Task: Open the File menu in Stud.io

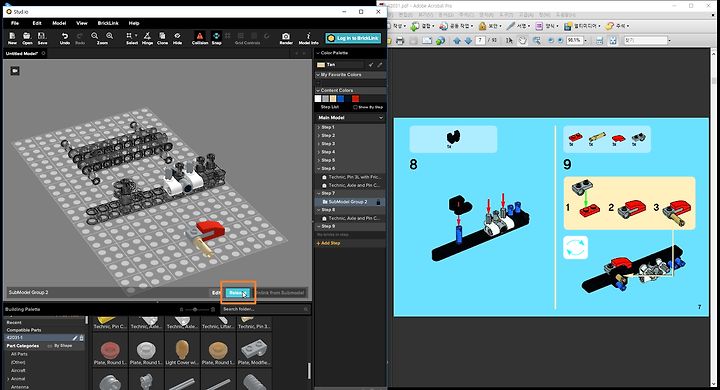Action: coord(15,23)
